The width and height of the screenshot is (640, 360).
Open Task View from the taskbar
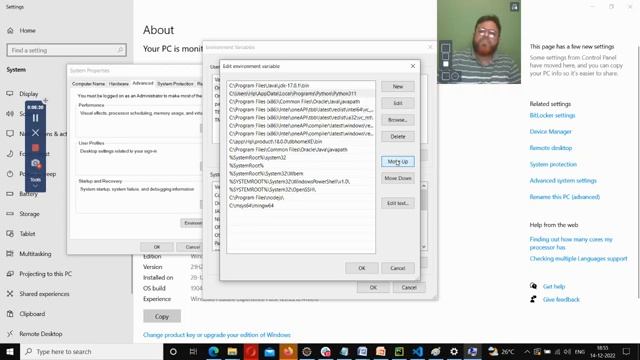193,351
